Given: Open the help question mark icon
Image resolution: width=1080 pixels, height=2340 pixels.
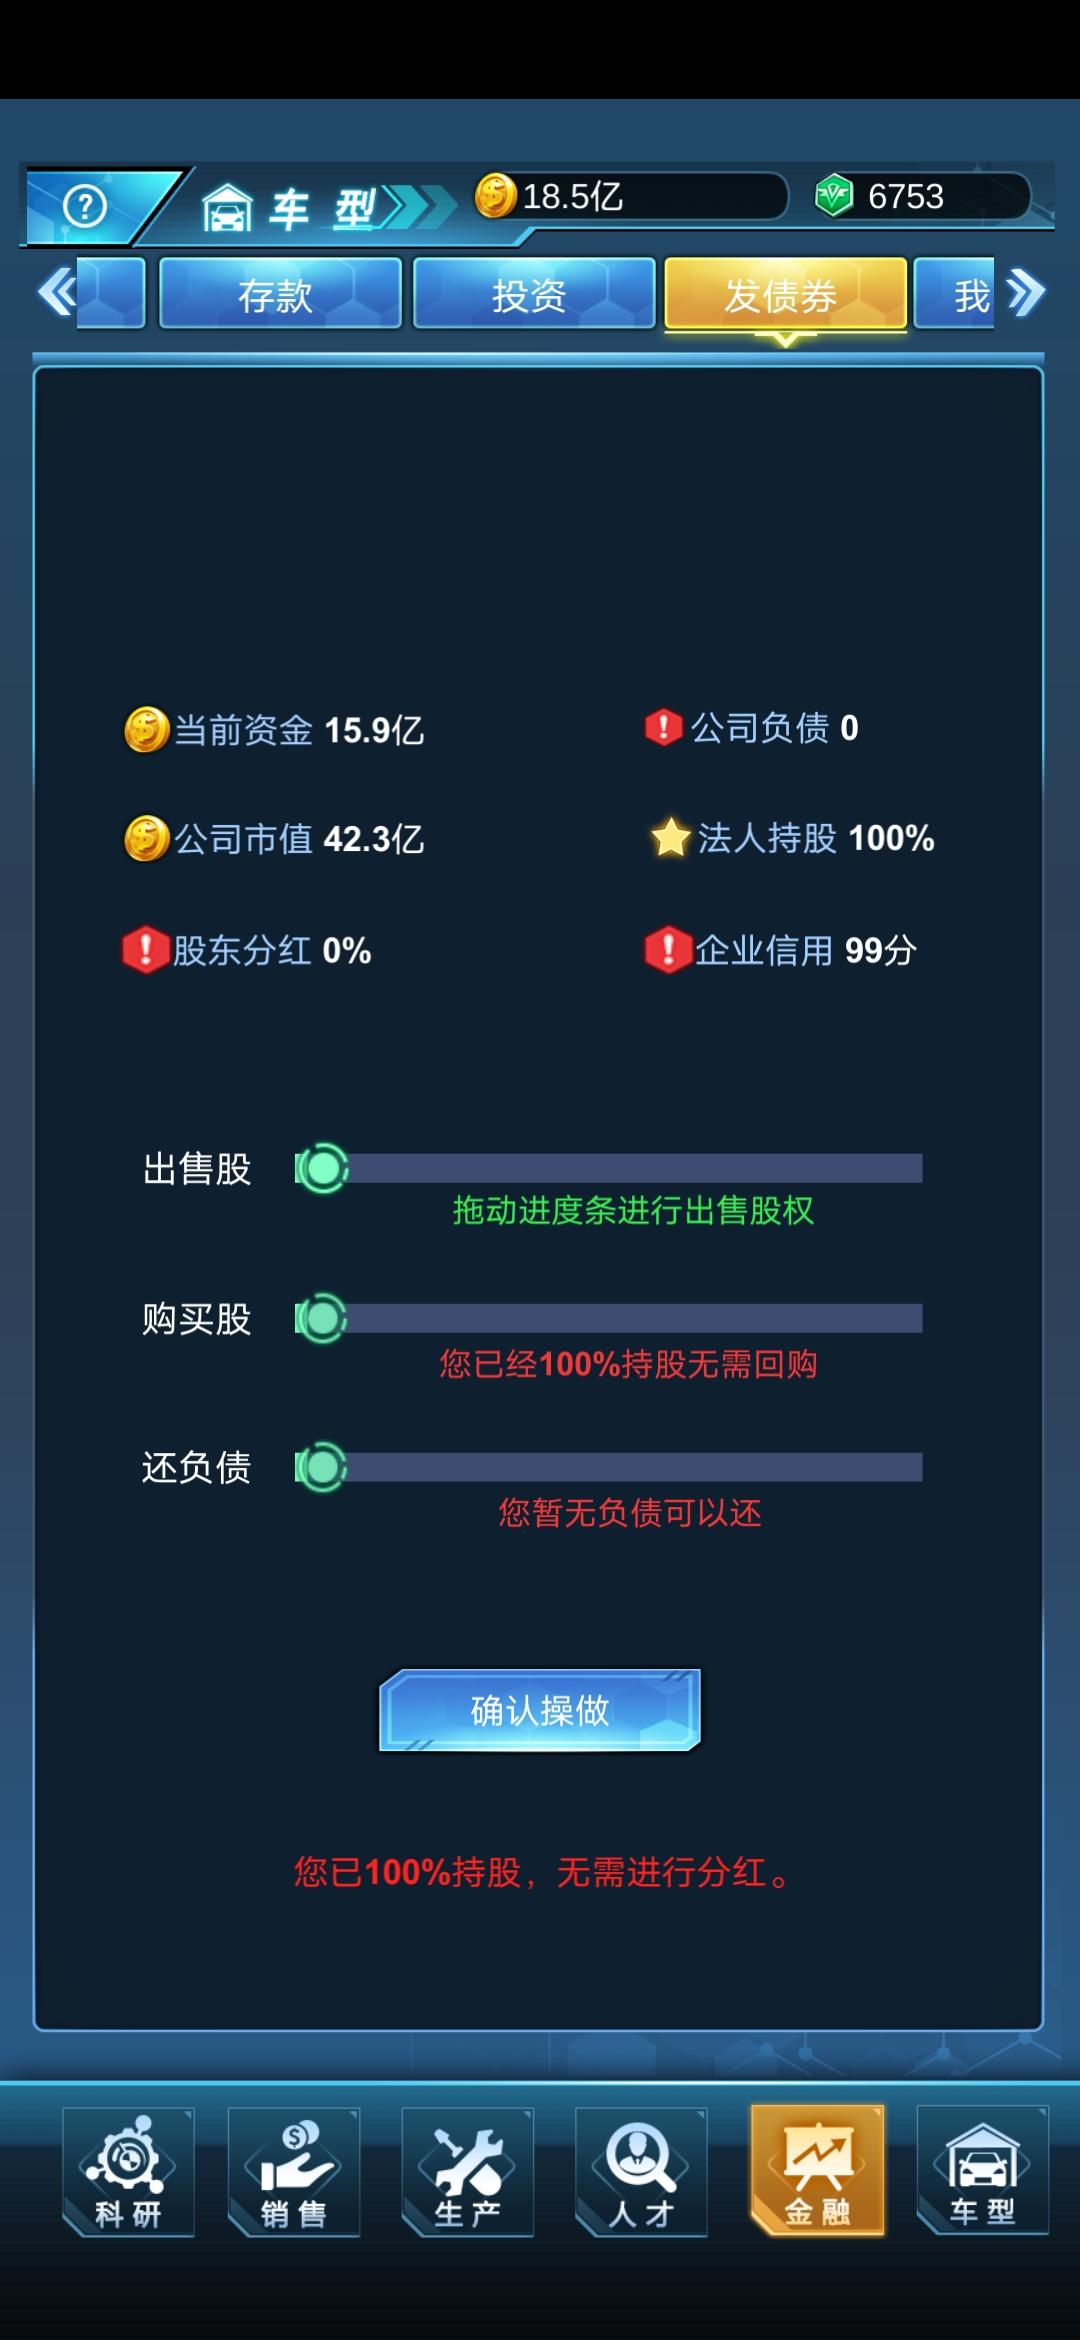Looking at the screenshot, I should click(x=85, y=207).
